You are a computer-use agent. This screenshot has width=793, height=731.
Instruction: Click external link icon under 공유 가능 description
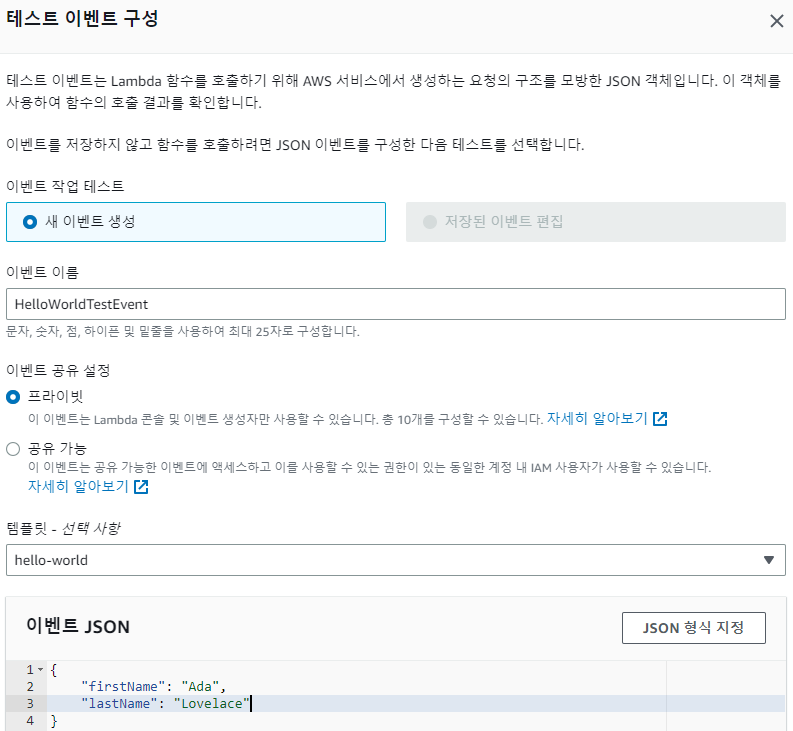141,487
